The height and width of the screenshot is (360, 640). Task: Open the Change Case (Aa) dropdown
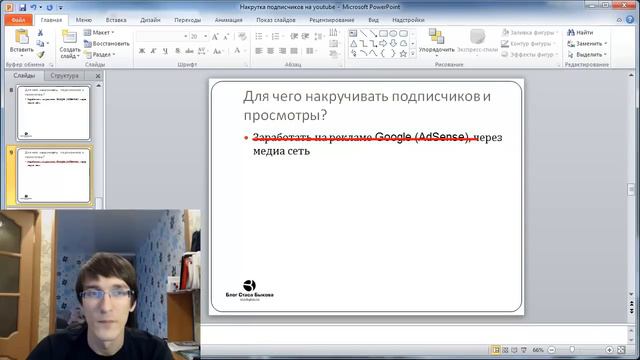(218, 51)
